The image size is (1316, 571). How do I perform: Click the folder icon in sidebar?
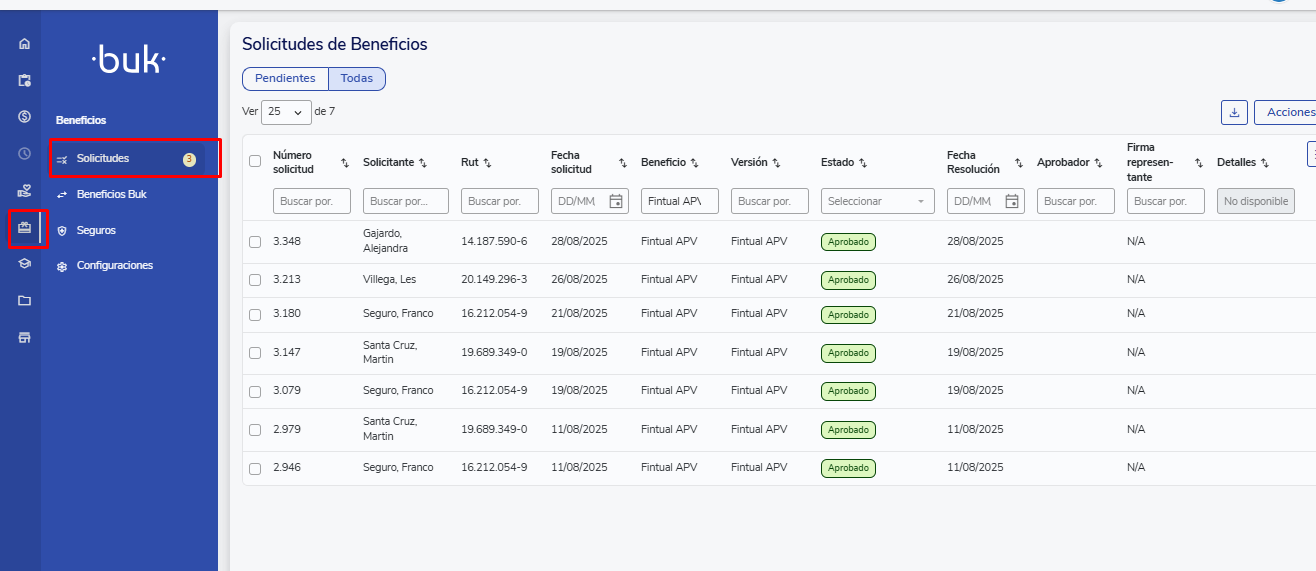[25, 300]
